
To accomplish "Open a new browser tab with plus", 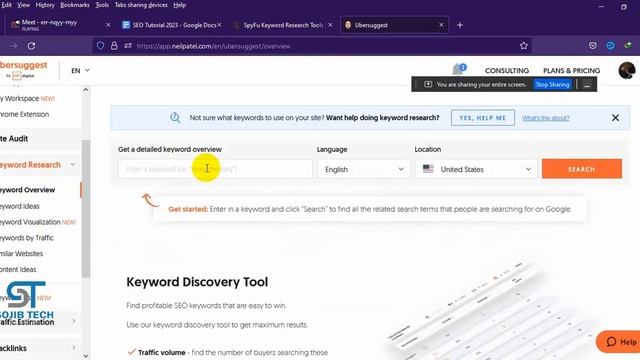I will pos(460,25).
